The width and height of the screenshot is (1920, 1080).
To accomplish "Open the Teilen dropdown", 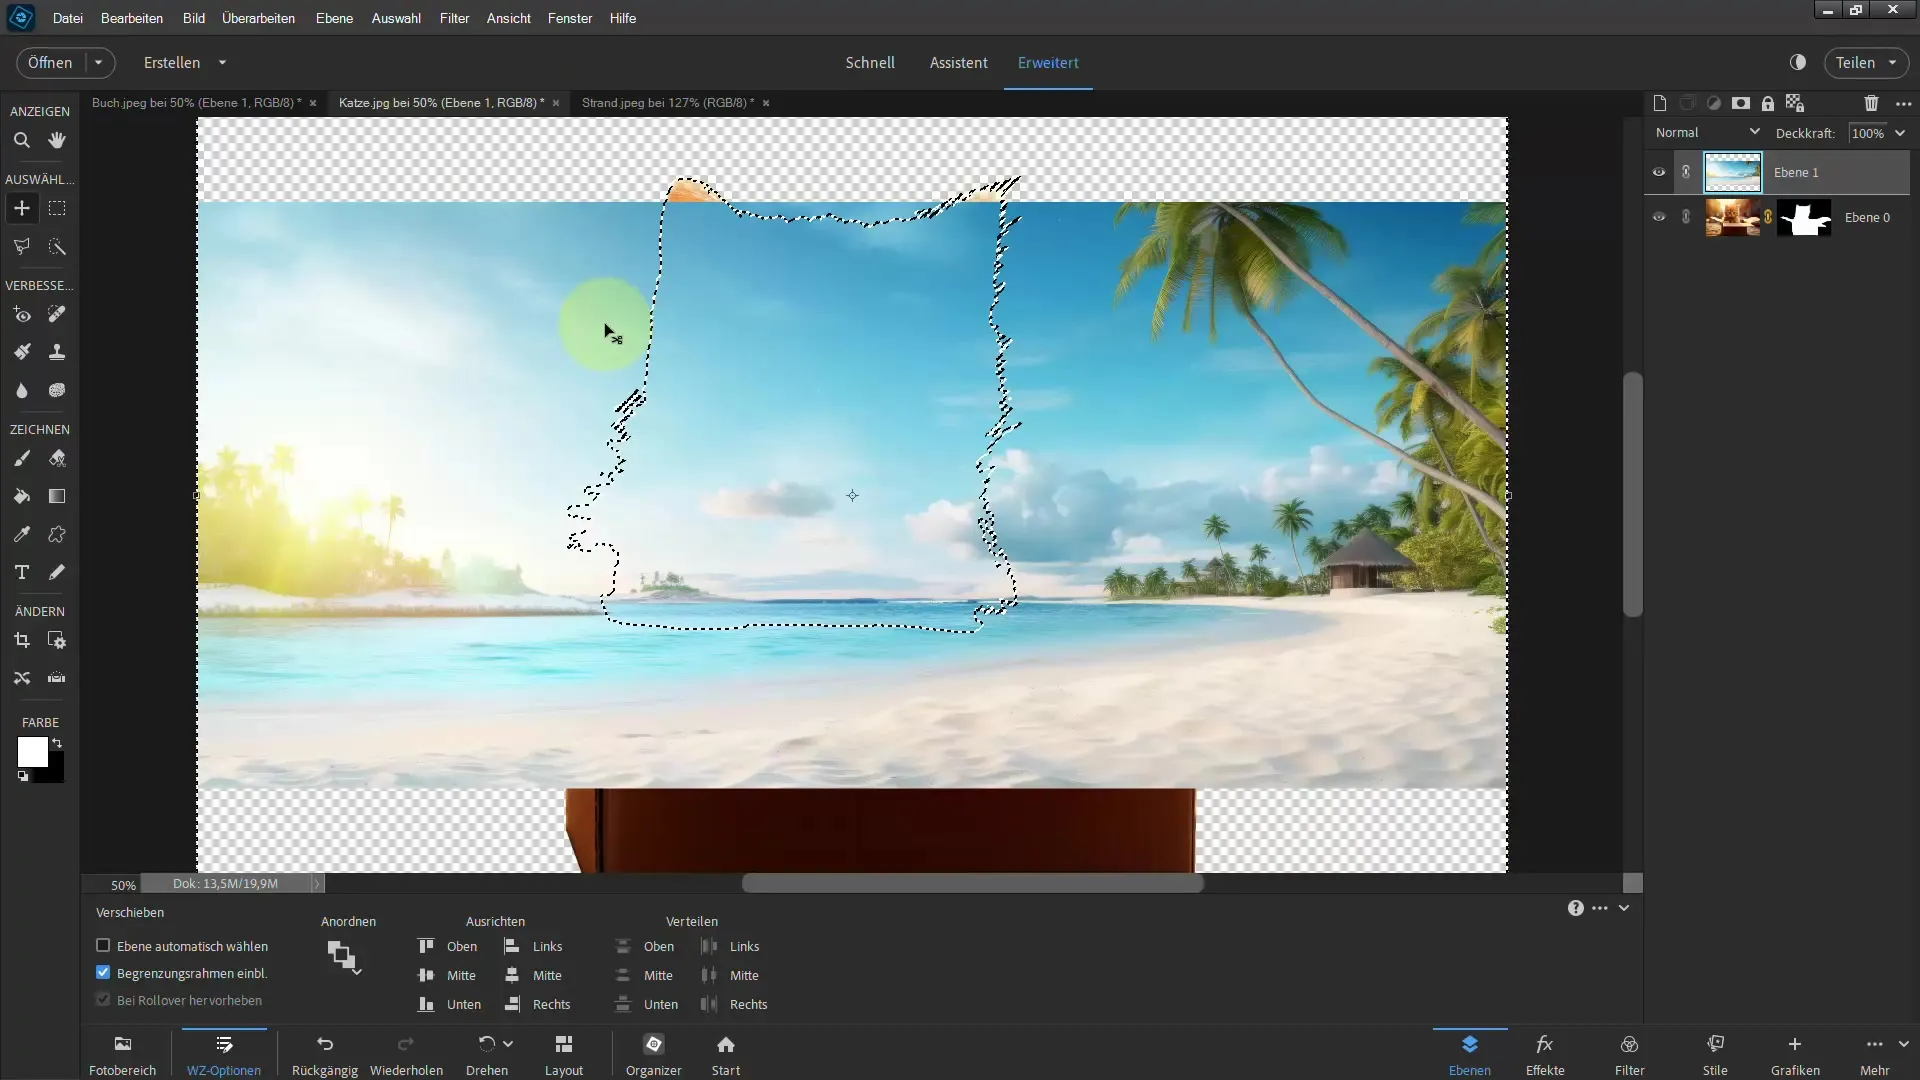I will 1866,62.
